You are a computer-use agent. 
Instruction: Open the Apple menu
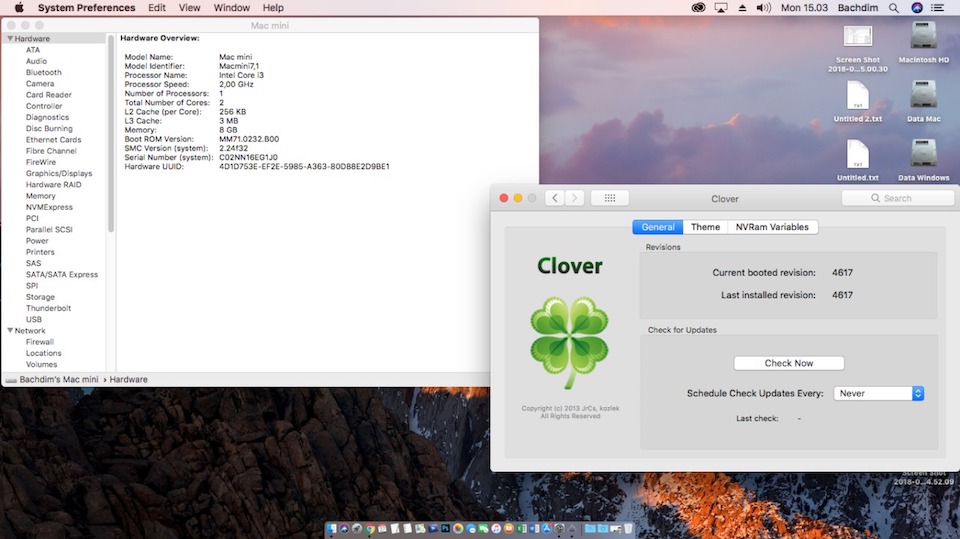click(x=19, y=8)
